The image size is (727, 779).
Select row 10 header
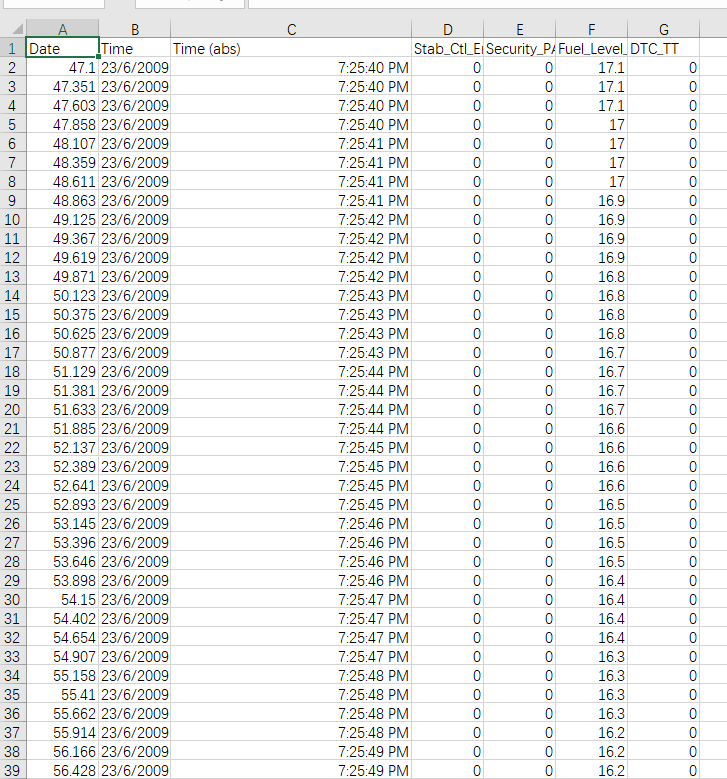point(12,220)
